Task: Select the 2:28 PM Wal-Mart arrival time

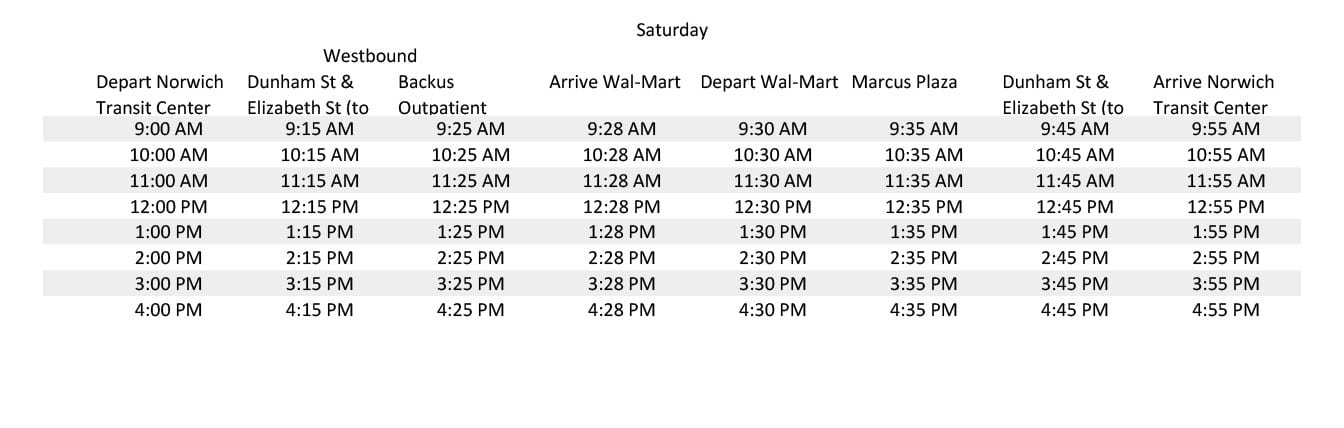Action: pyautogui.click(x=621, y=258)
